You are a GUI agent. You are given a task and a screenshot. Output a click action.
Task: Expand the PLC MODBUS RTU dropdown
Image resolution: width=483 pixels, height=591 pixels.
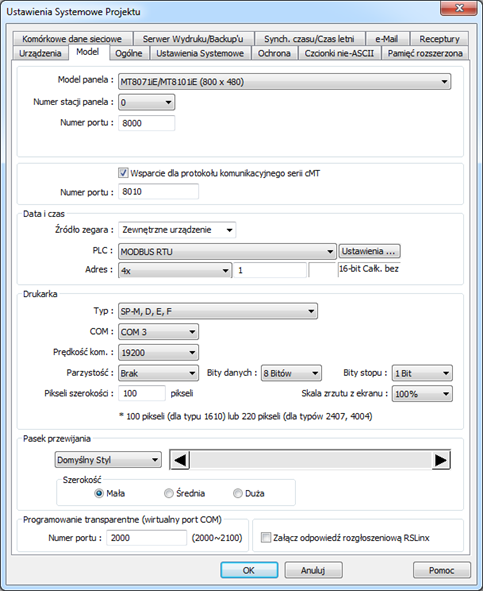(227, 251)
